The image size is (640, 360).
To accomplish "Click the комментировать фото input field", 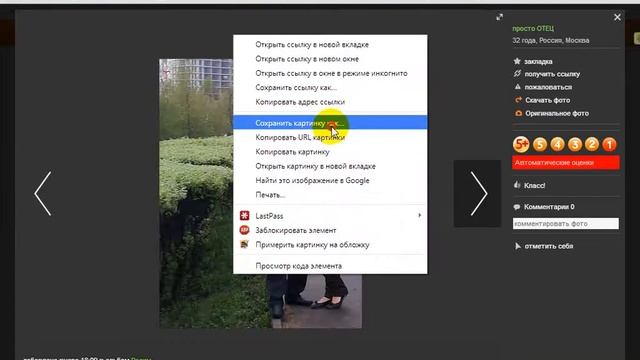I will click(566, 224).
